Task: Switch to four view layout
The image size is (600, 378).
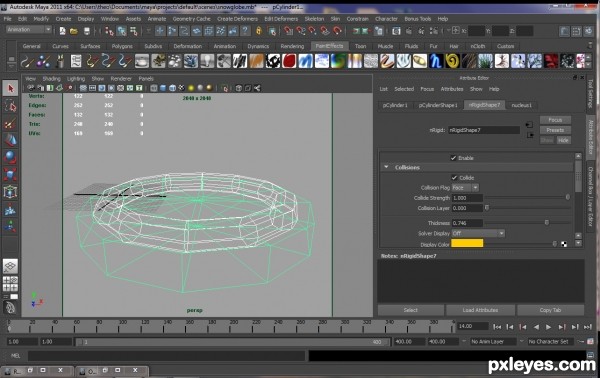Action: (x=10, y=284)
